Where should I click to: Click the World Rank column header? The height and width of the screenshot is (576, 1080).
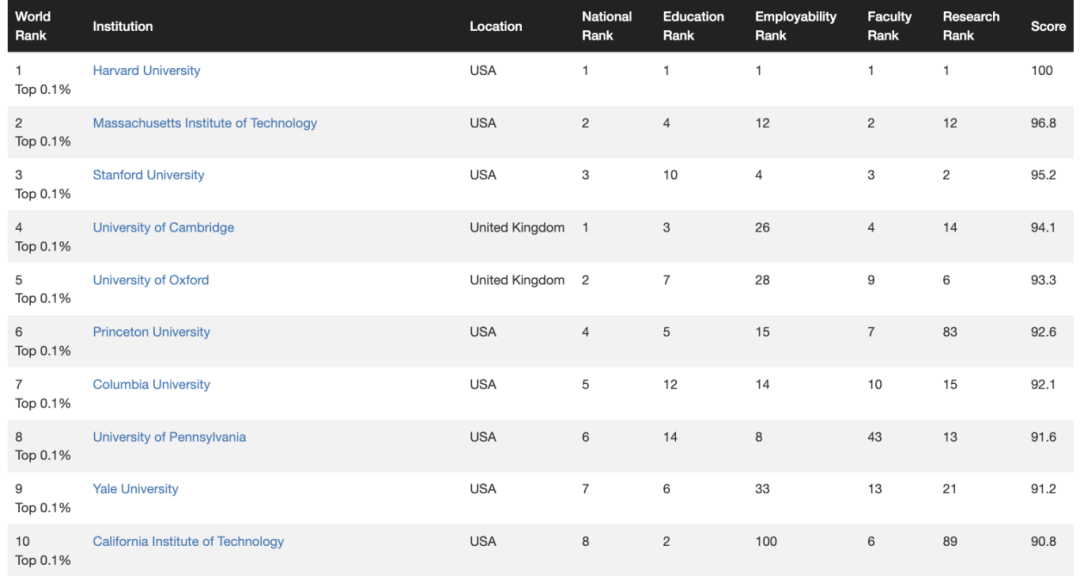tap(33, 26)
